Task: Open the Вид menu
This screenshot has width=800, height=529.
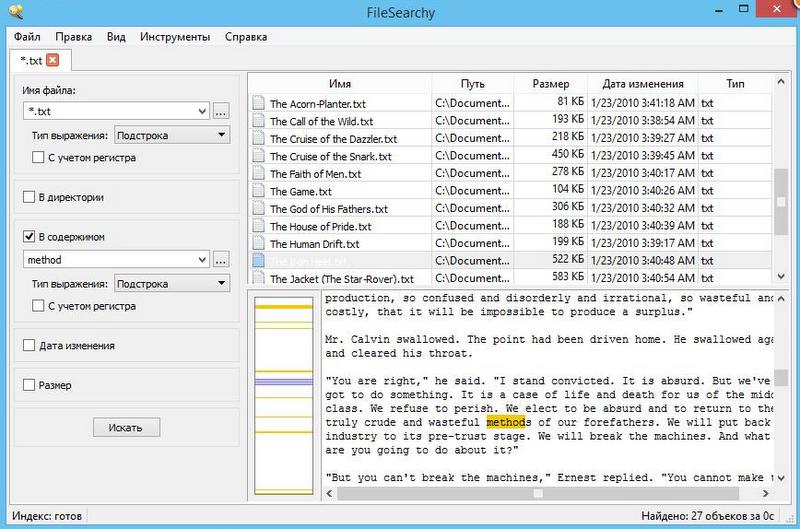Action: [x=116, y=37]
